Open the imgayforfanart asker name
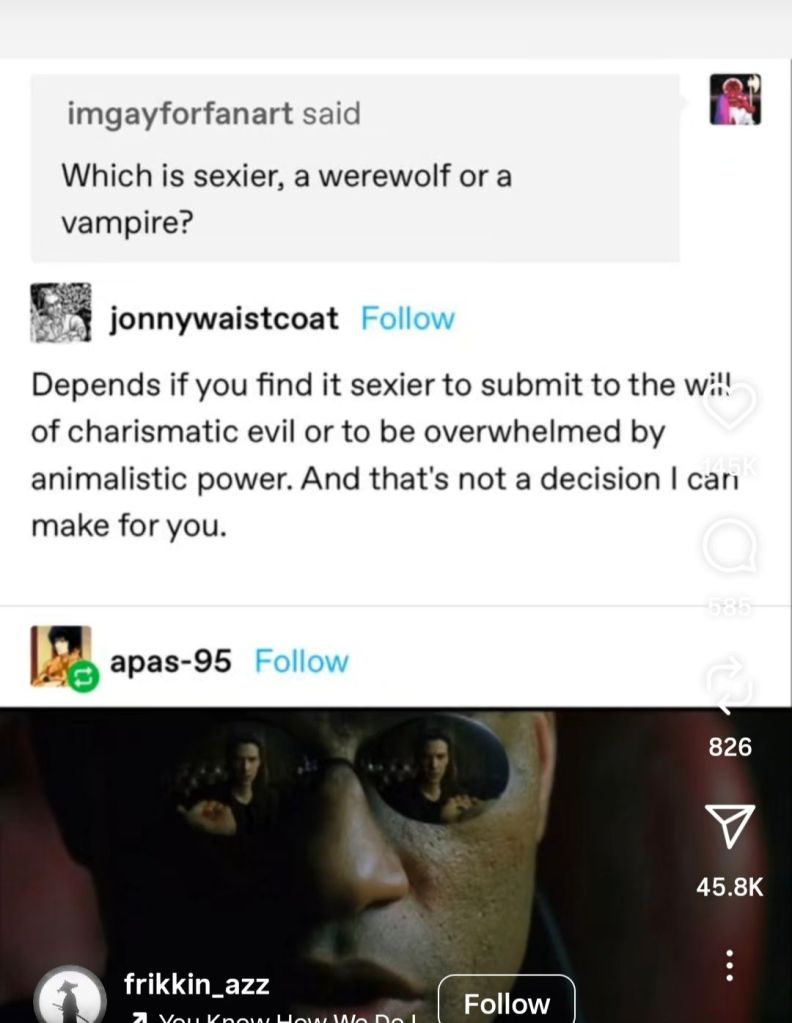 click(x=180, y=114)
